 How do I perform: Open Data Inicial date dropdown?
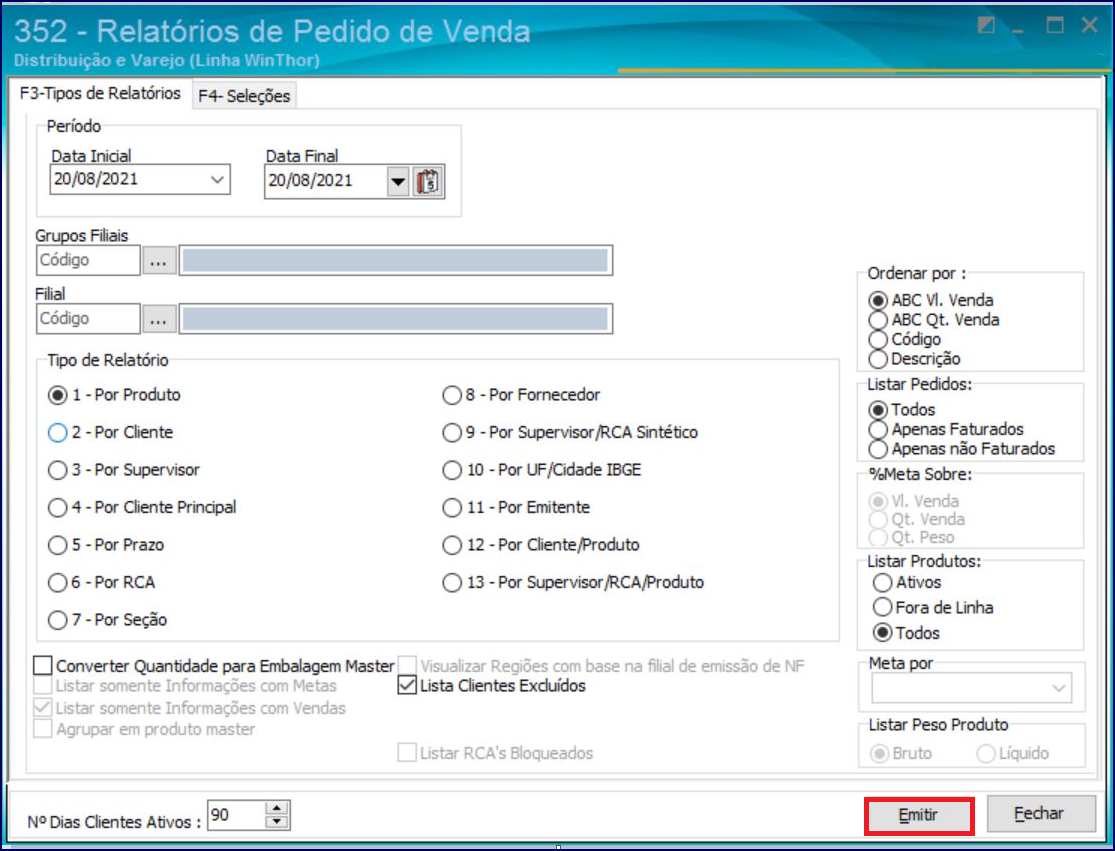click(x=217, y=180)
